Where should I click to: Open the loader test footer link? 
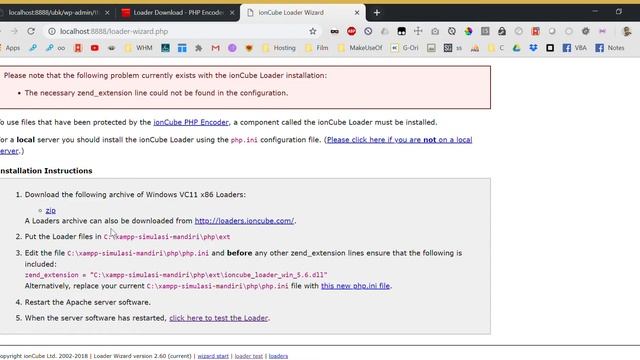[x=249, y=356]
